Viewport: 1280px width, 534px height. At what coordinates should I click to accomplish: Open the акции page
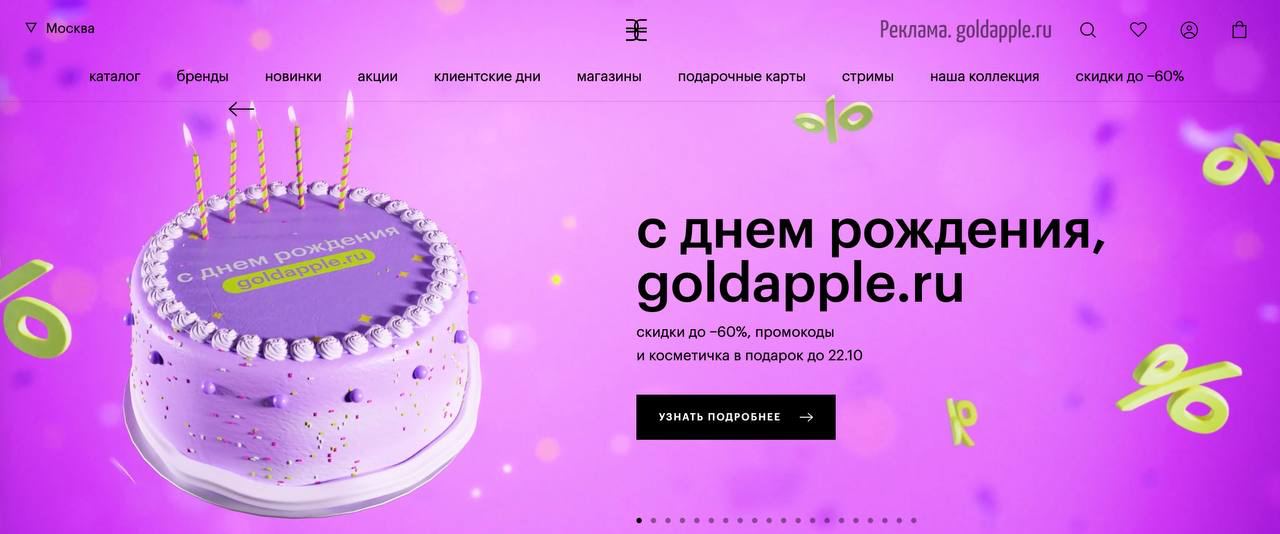tap(378, 76)
